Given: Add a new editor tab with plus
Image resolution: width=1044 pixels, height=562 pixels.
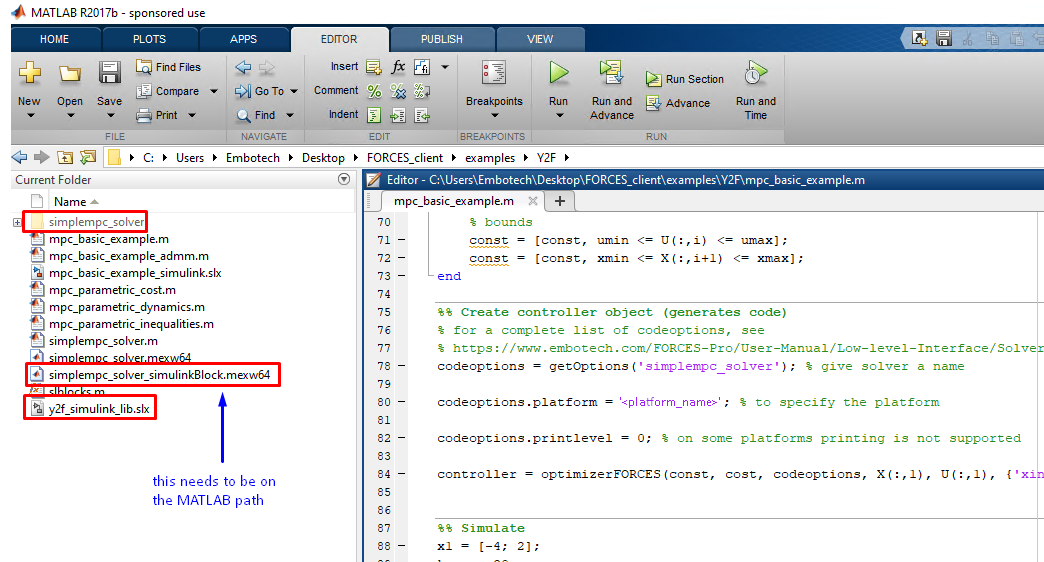Looking at the screenshot, I should [x=560, y=201].
